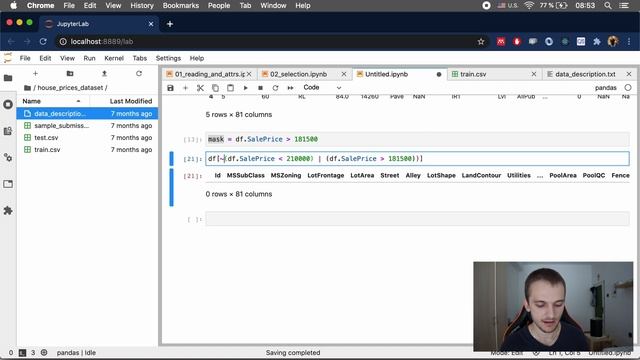The width and height of the screenshot is (640, 360).
Task: Open the JupyterLab Kernel menu
Action: click(x=114, y=58)
